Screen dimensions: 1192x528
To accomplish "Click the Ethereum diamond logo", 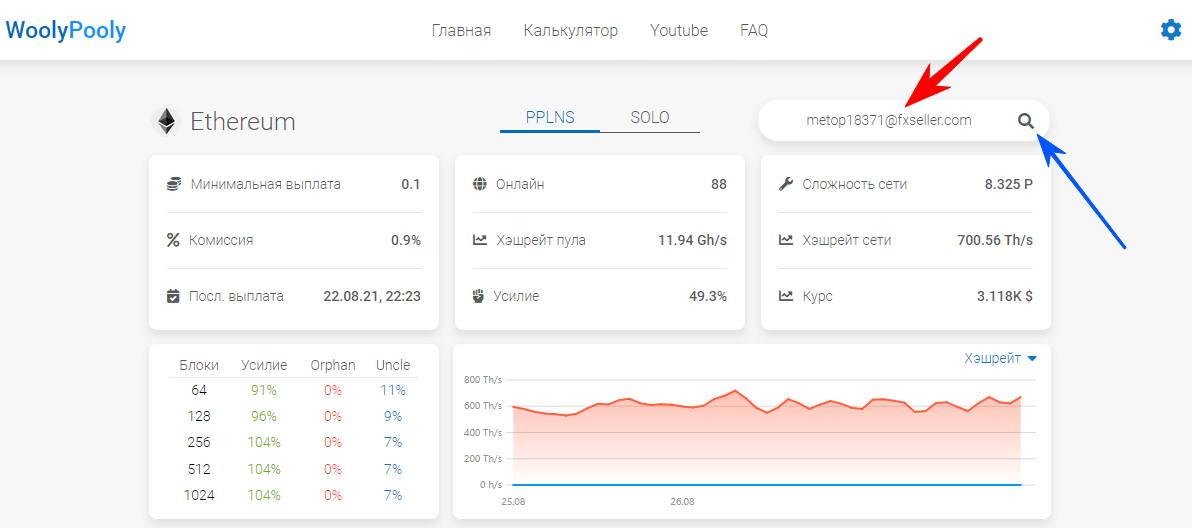I will click(x=166, y=122).
